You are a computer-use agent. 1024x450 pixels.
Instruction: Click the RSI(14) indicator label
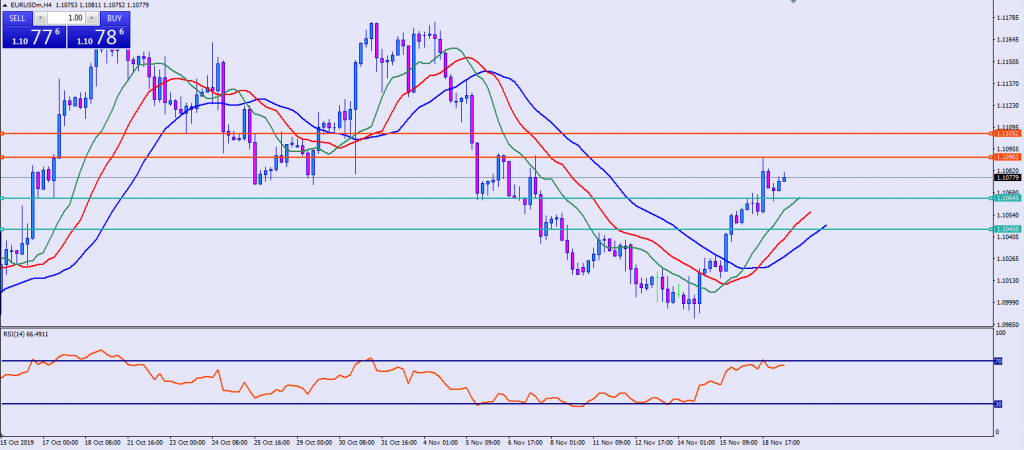click(26, 334)
